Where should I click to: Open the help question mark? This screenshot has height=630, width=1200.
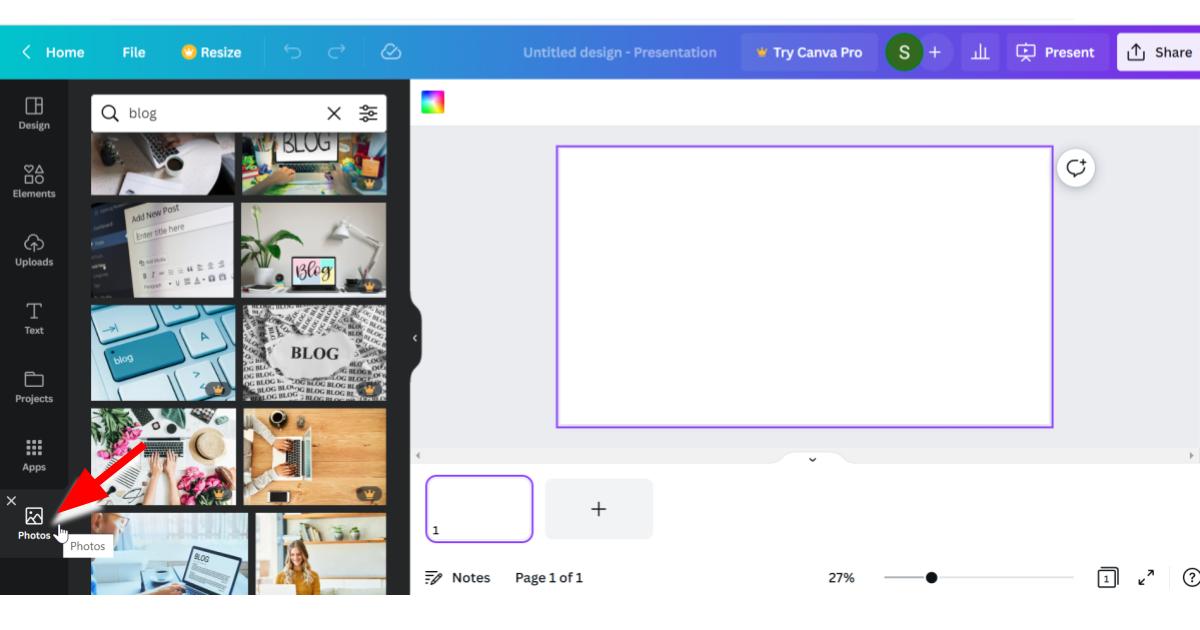point(1191,577)
